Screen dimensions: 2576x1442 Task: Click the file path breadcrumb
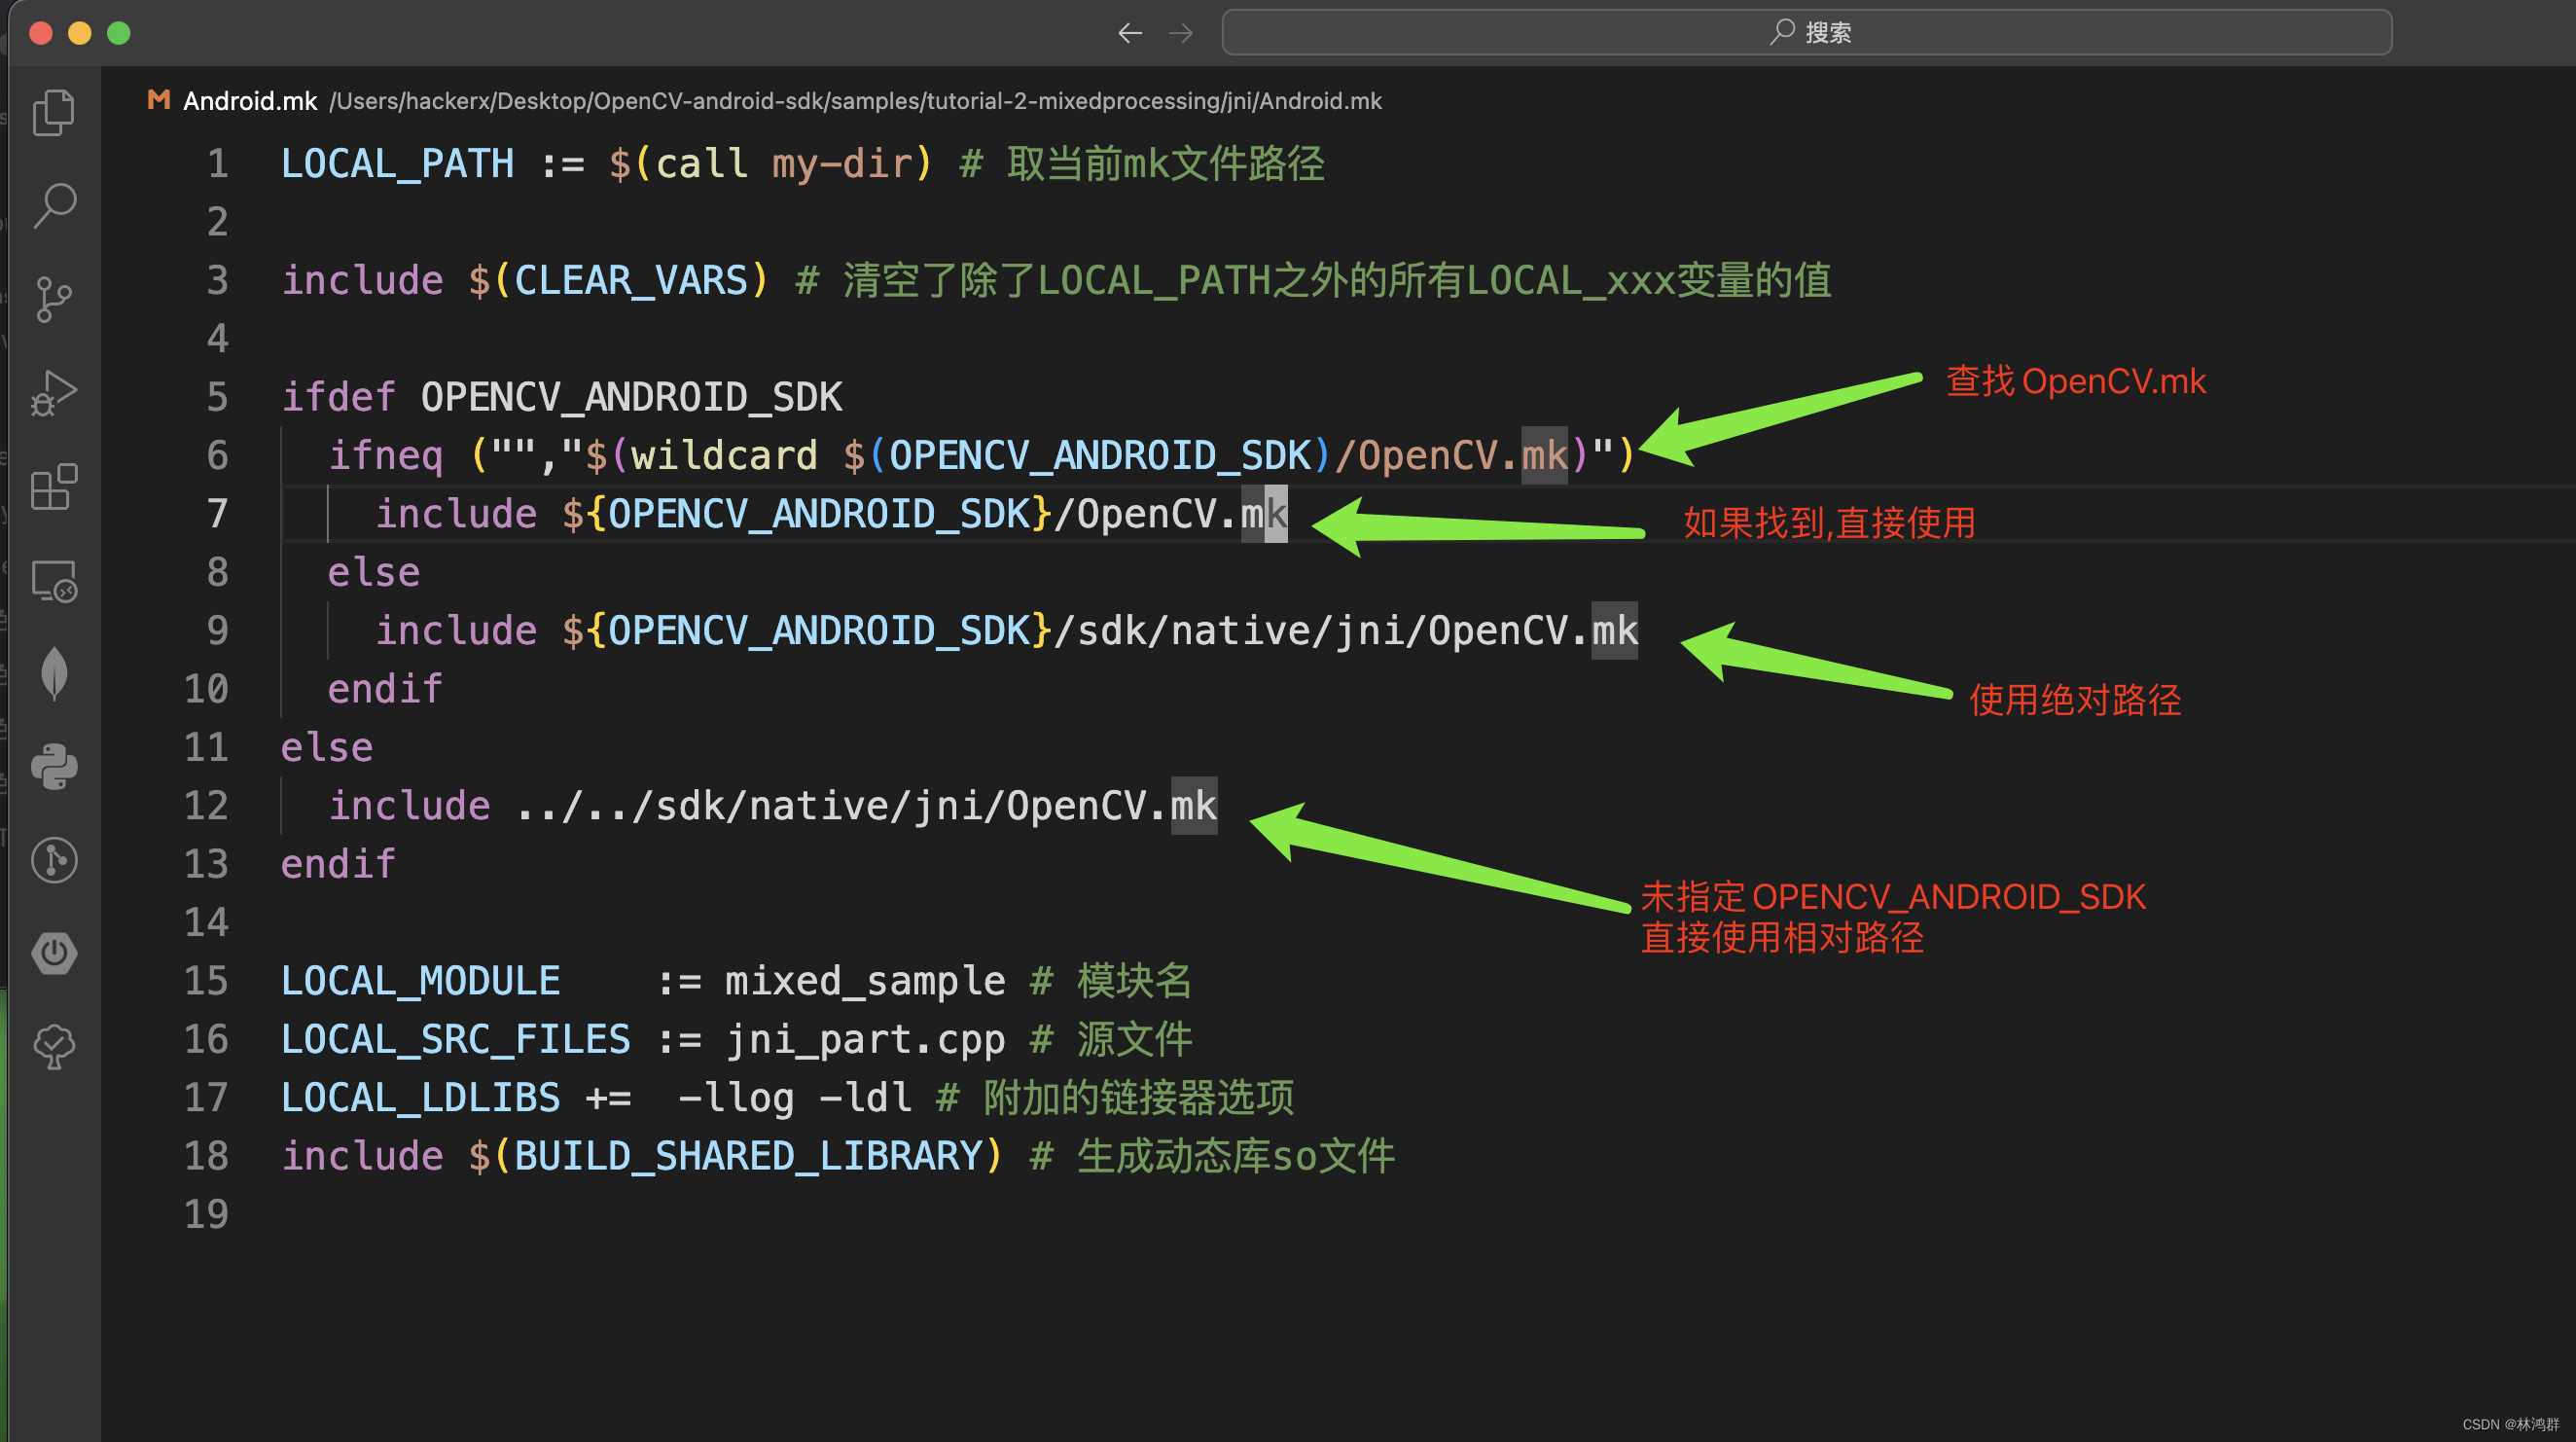855,101
